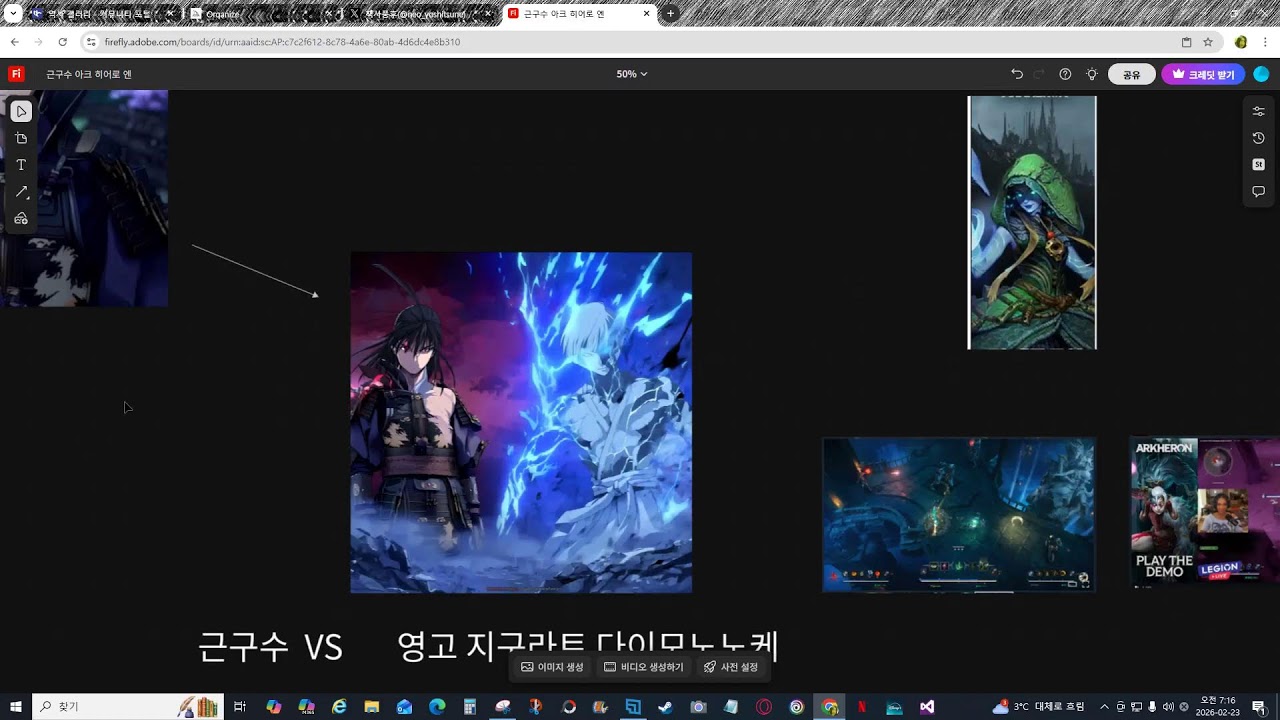1280x720 pixels.
Task: Open the version history panel icon
Action: [x=1258, y=138]
